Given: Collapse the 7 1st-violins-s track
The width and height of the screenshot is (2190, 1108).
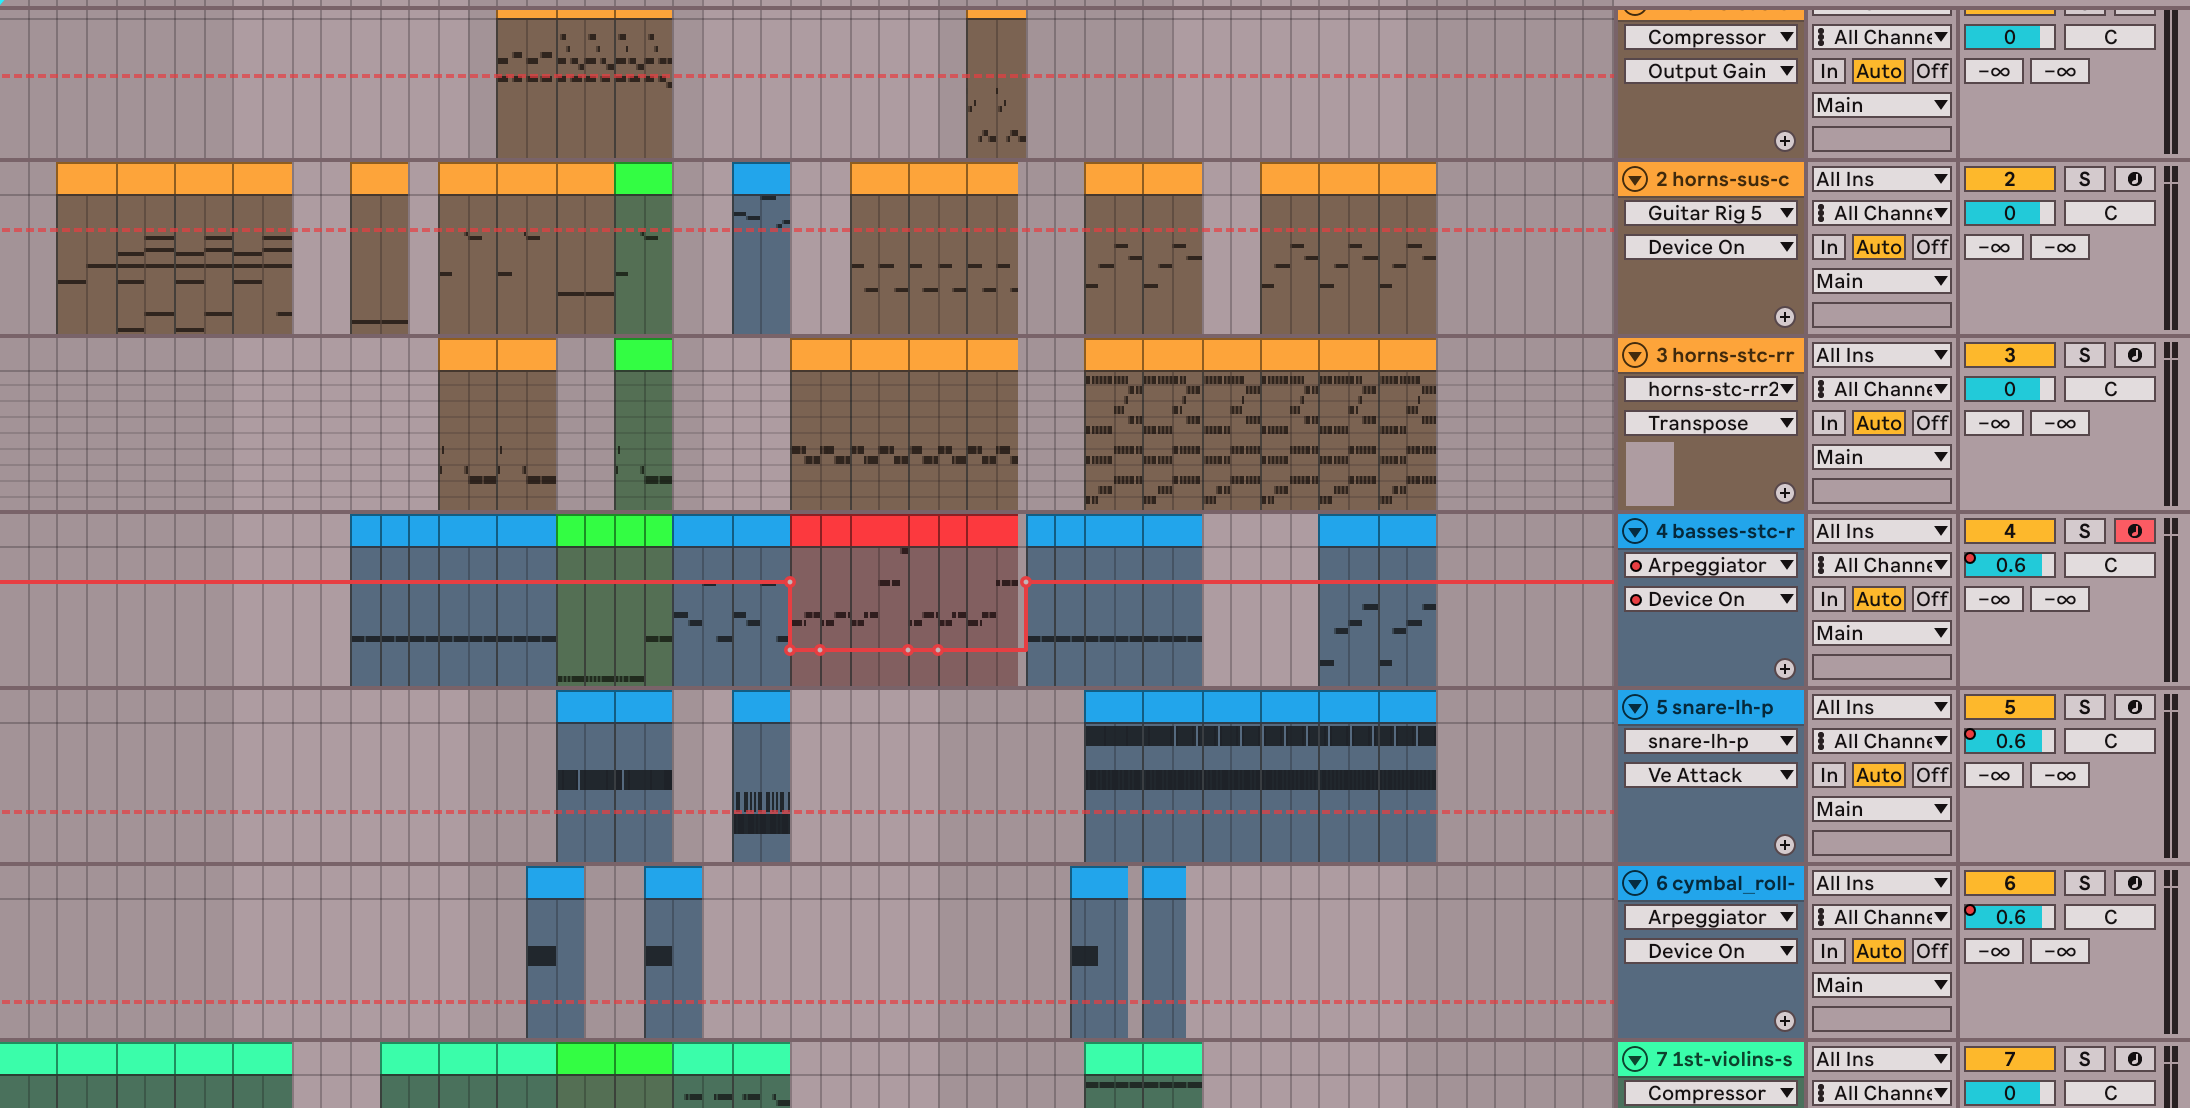Looking at the screenshot, I should tap(1635, 1059).
